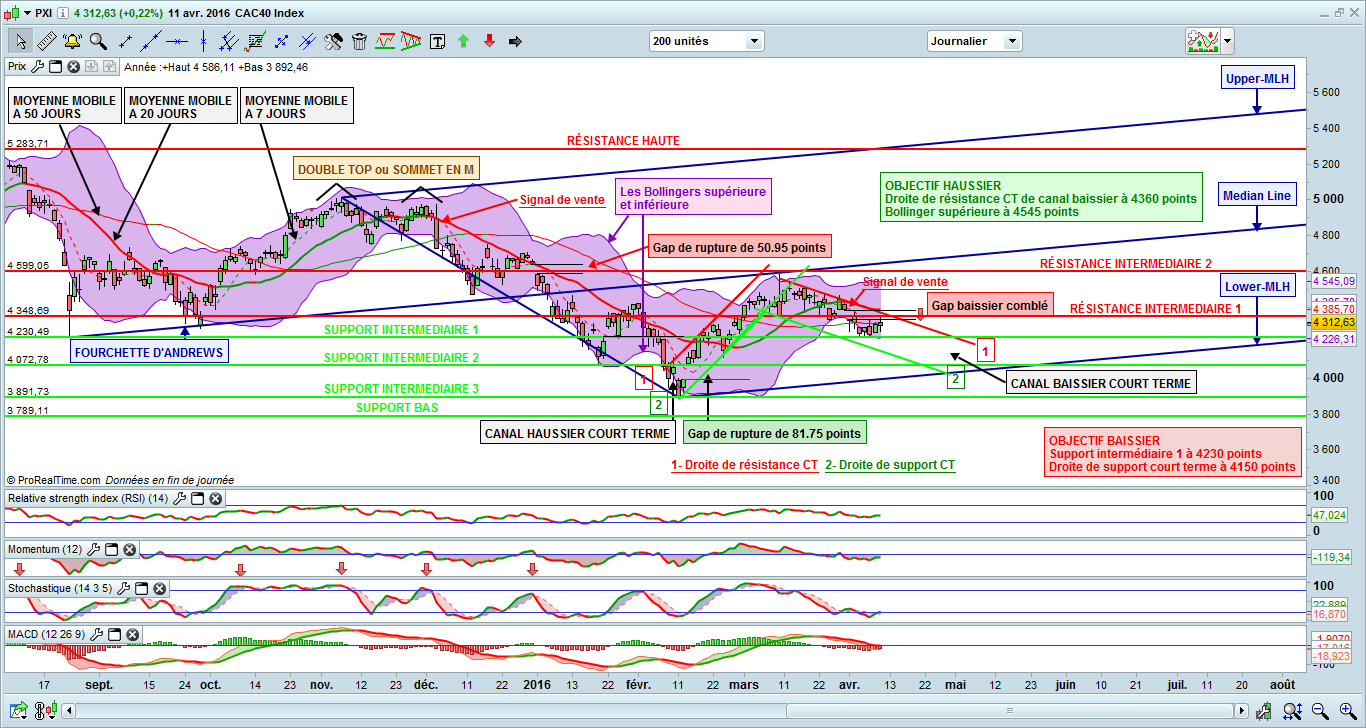1366x728 pixels.
Task: Click the FOURCHETTE D'ANDREWS annotation box
Action: [149, 351]
